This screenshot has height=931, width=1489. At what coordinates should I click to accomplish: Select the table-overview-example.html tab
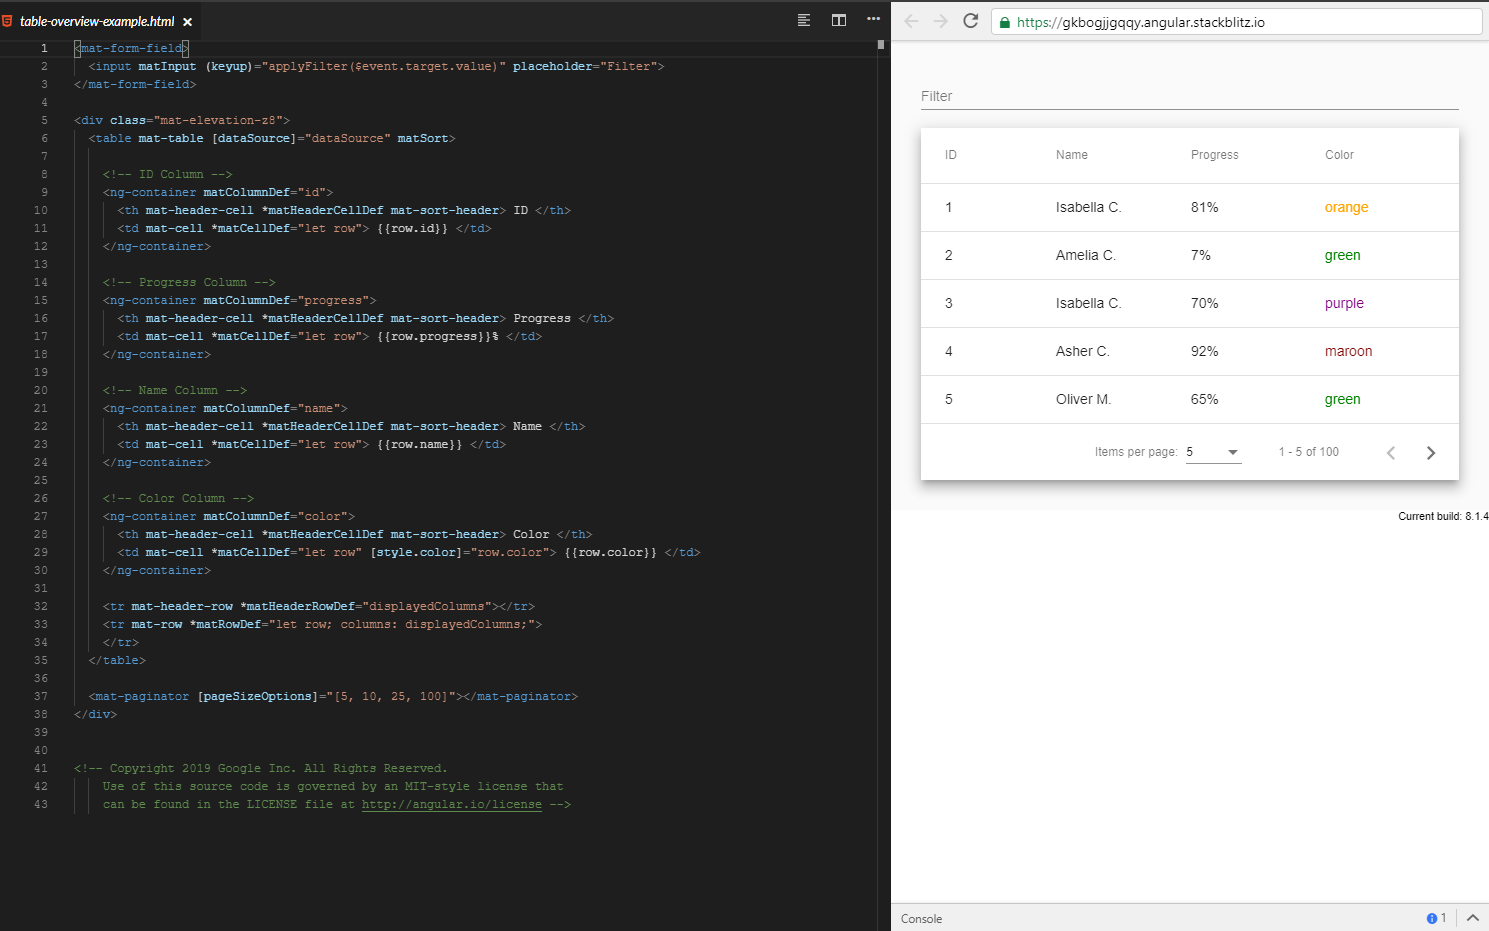coord(95,19)
